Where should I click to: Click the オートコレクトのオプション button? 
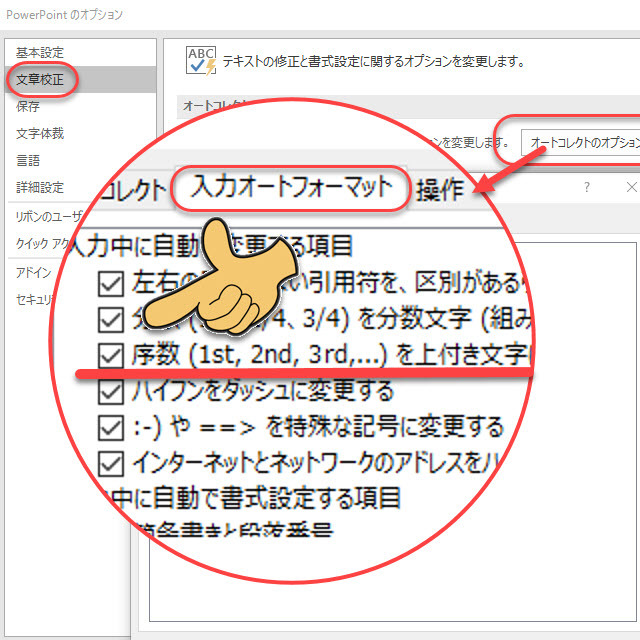(x=580, y=142)
